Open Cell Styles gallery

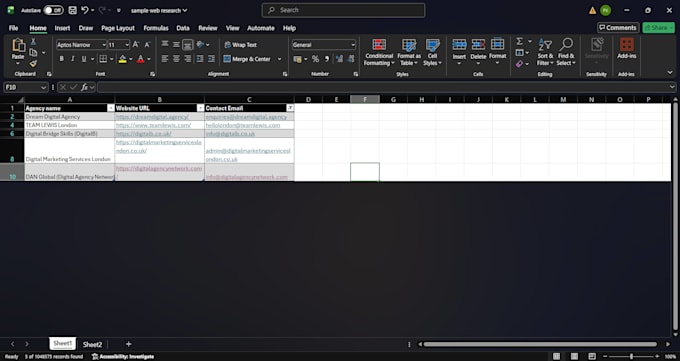pos(432,52)
